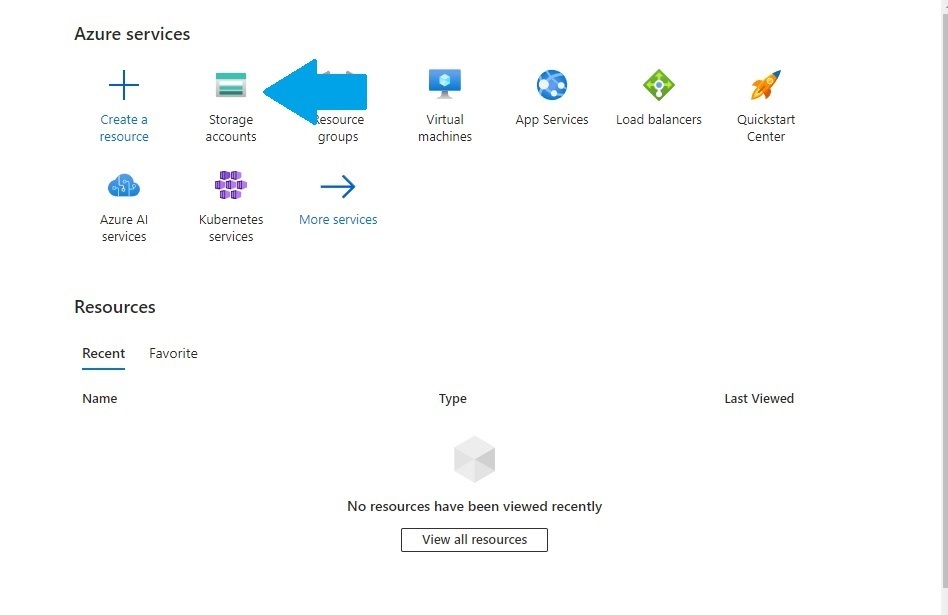Click the Kubernetes services label
Screen dimensions: 948x615
[231, 228]
